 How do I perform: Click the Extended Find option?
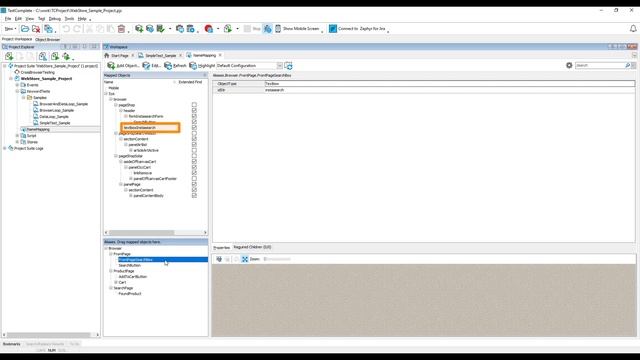(x=190, y=82)
